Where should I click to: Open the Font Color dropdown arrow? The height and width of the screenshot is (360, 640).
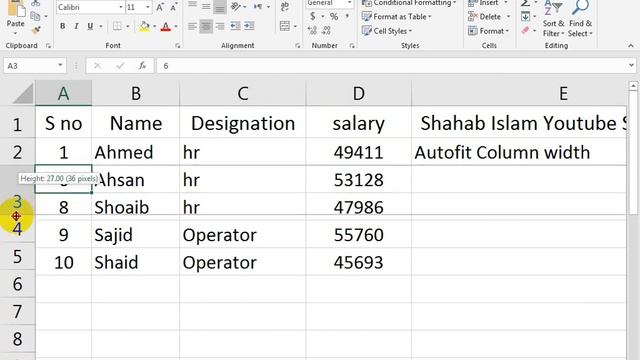(x=176, y=27)
